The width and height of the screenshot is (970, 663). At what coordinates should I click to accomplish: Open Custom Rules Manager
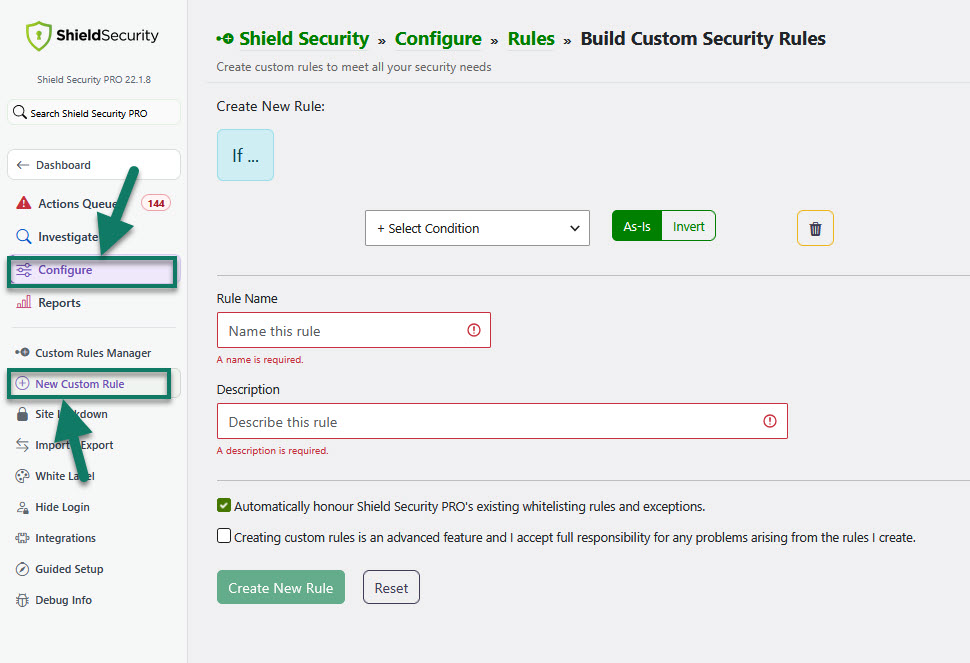pyautogui.click(x=93, y=353)
